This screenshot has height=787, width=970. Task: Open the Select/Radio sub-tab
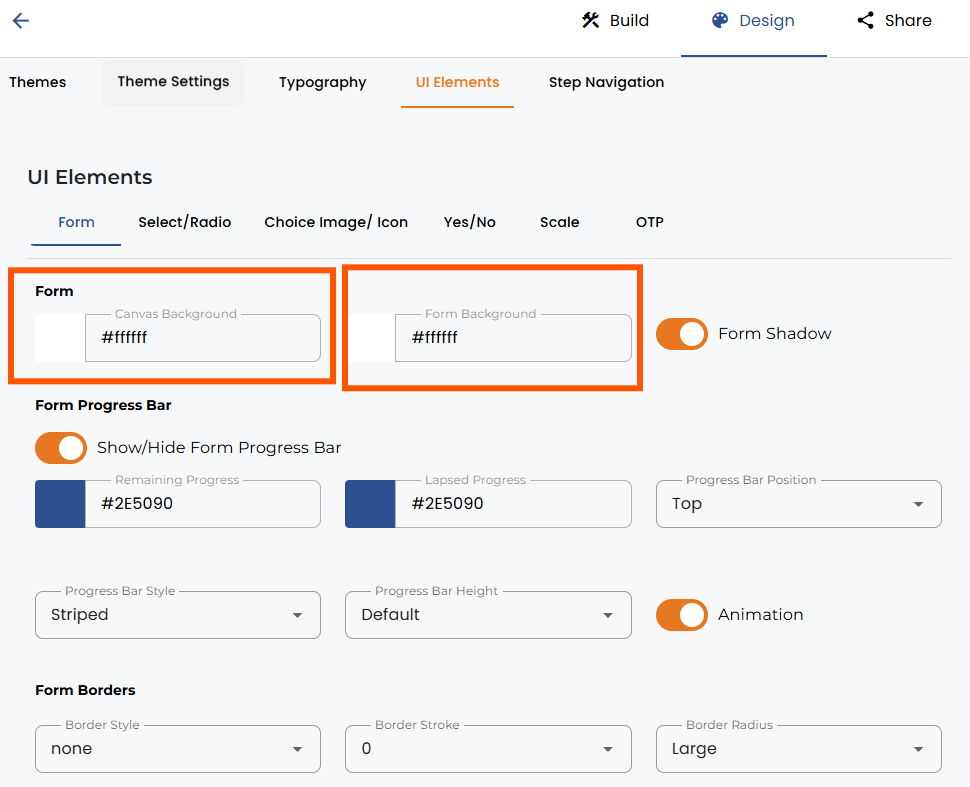[x=184, y=222]
